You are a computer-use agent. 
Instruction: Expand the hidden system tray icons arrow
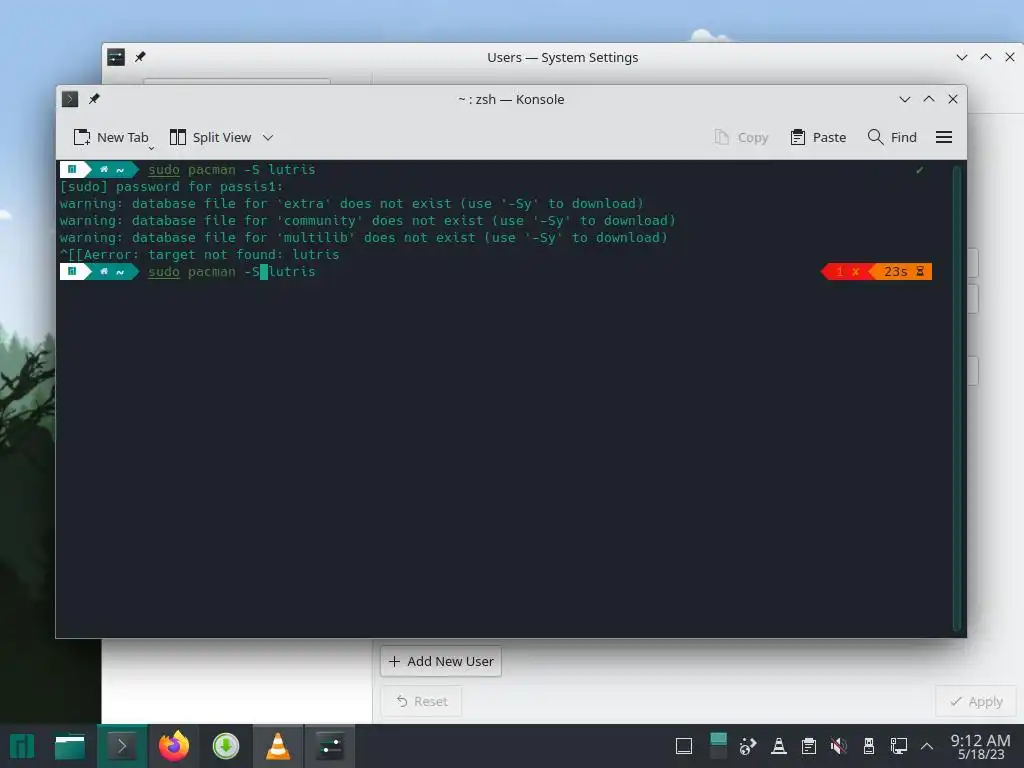[x=927, y=746]
